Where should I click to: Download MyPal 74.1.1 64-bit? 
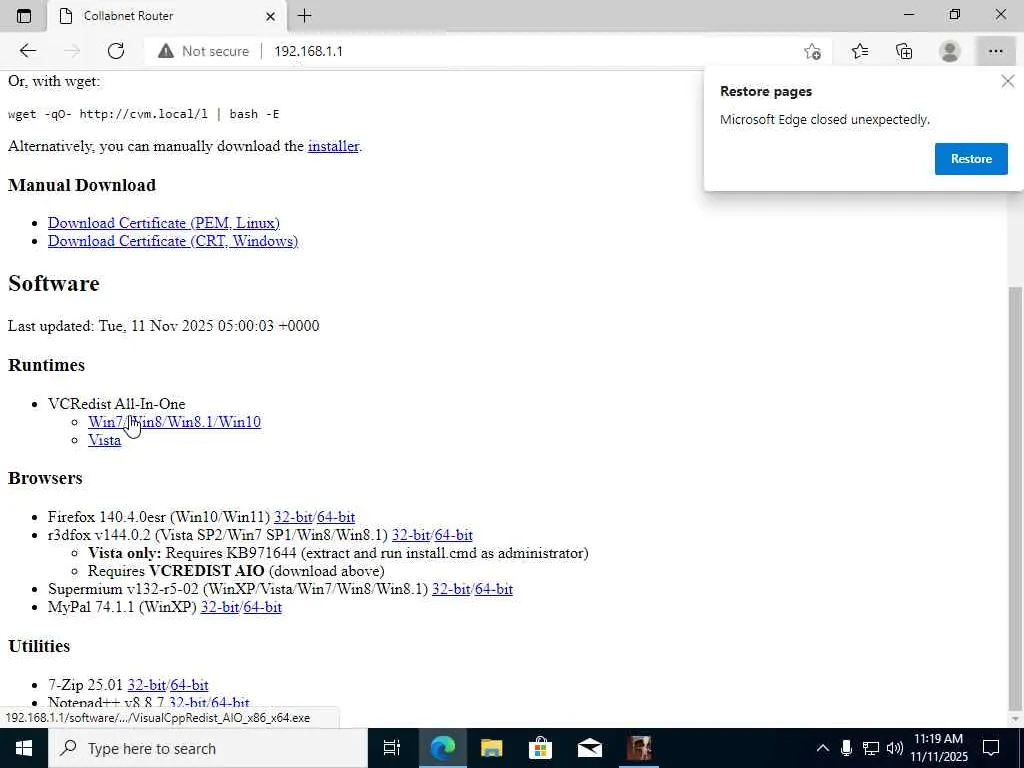(x=263, y=607)
